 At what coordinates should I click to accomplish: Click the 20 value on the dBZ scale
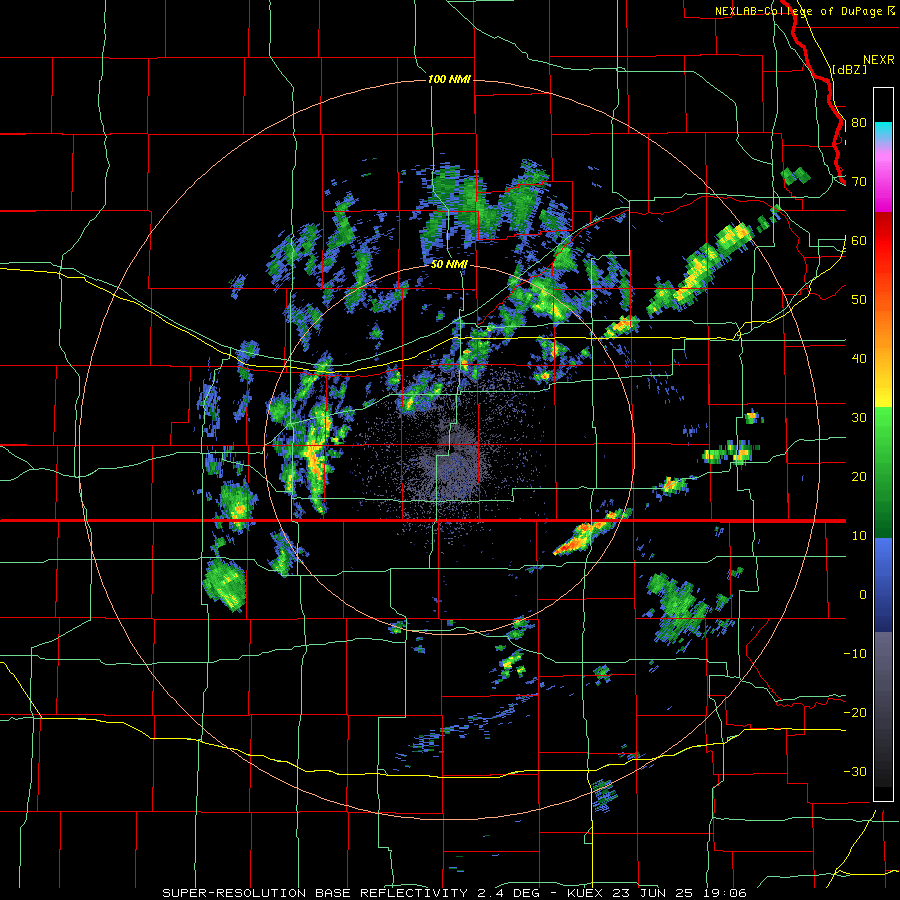tap(859, 477)
